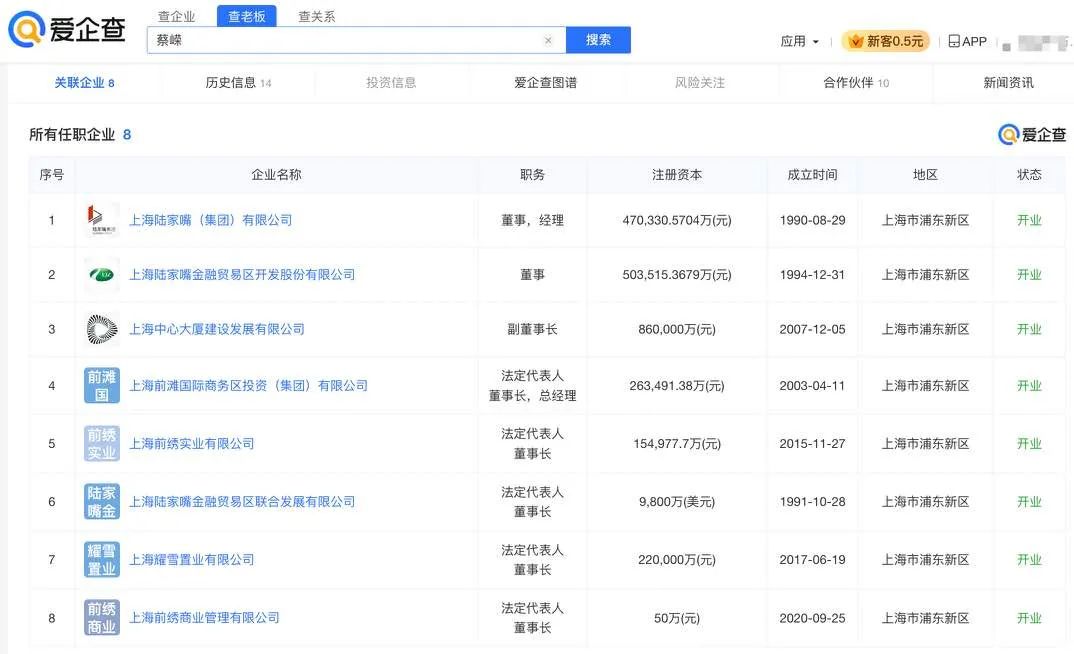Open the 爱企查图谱 tab
1074x654 pixels.
click(546, 83)
